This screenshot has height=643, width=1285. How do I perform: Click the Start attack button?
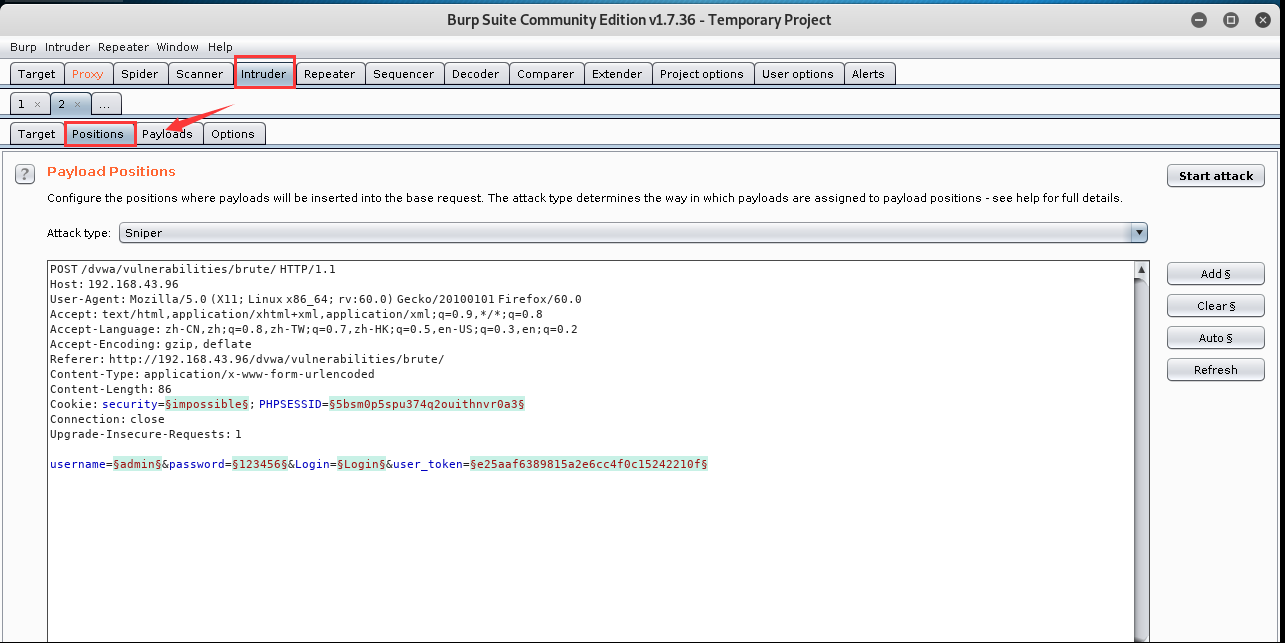pyautogui.click(x=1216, y=176)
